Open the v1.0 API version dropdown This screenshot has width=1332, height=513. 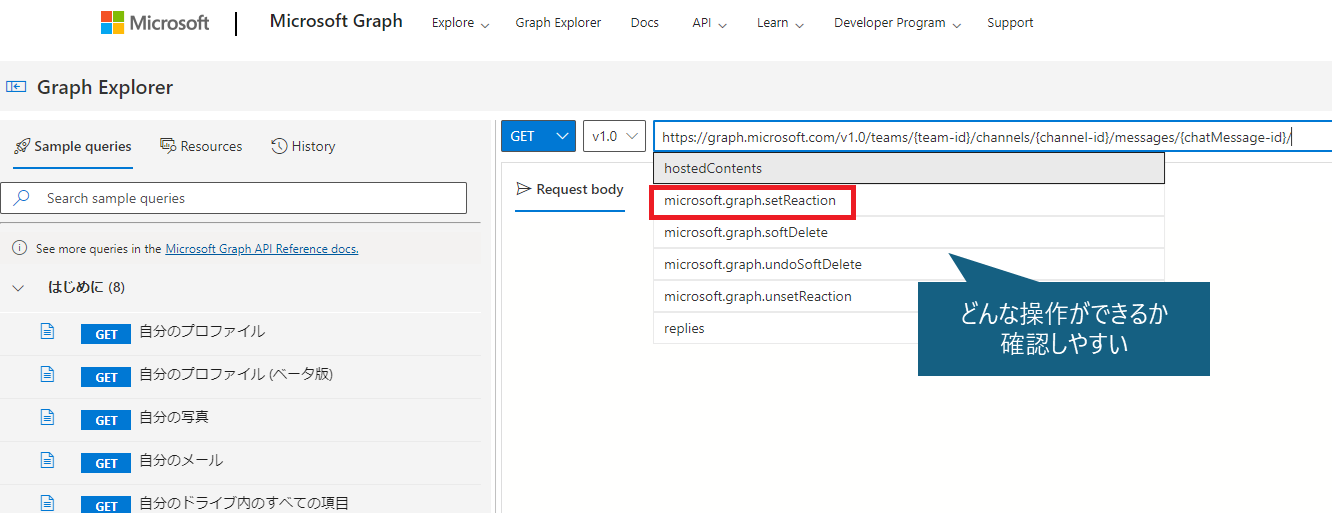pyautogui.click(x=614, y=136)
